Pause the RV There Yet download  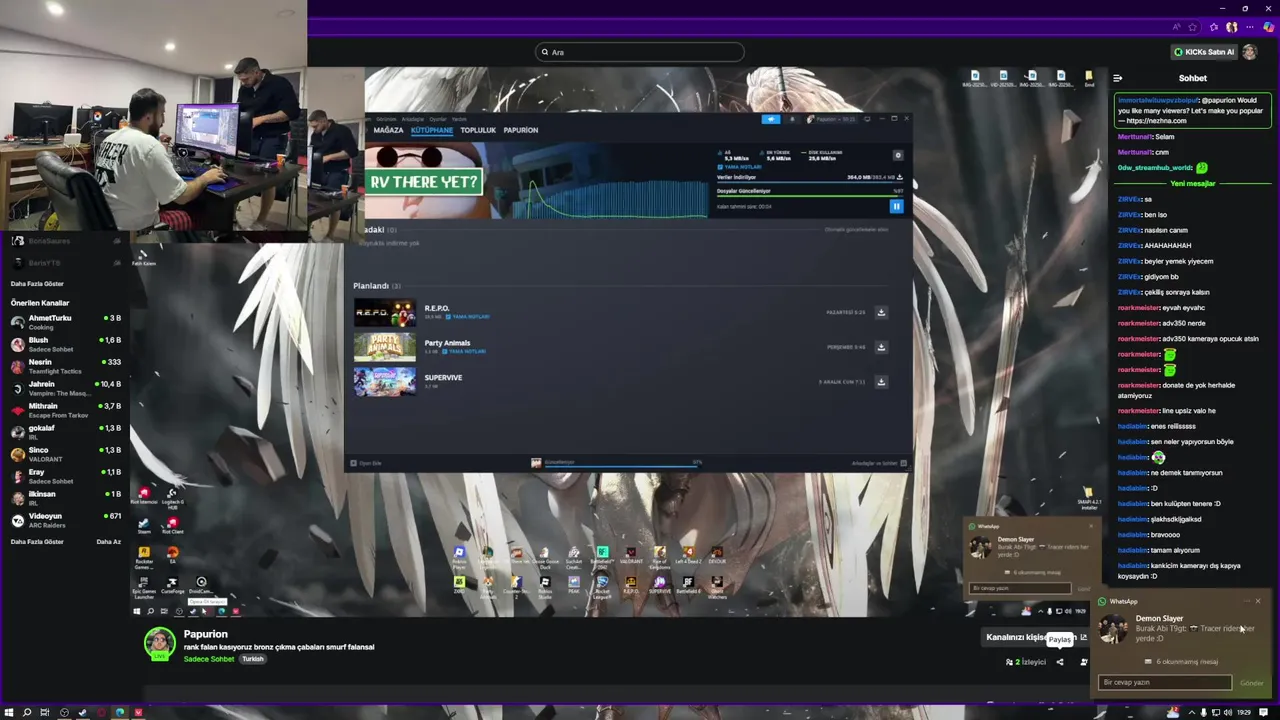point(896,206)
